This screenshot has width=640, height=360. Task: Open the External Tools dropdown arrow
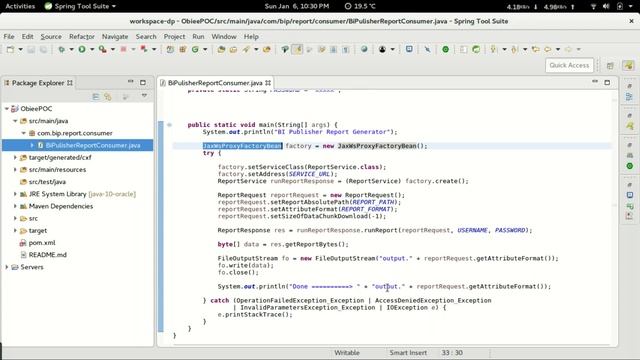click(x=113, y=49)
